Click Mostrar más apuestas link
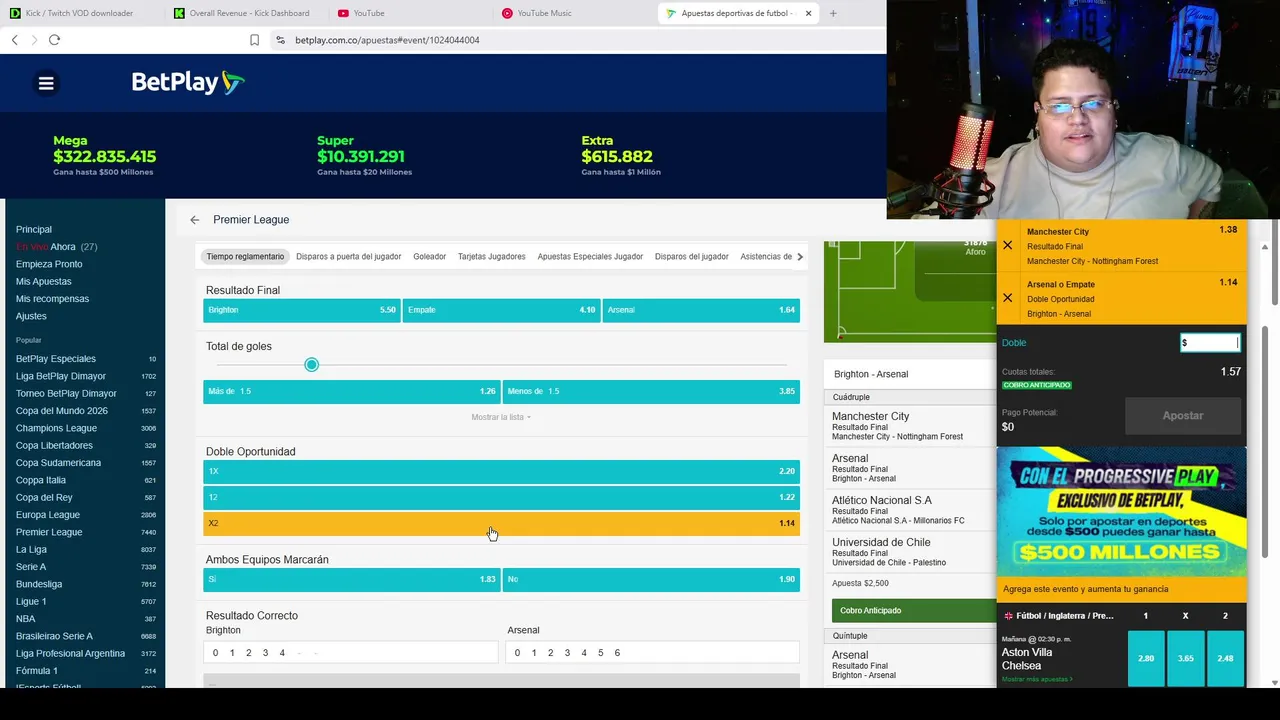This screenshot has width=1280, height=720. (x=1037, y=679)
